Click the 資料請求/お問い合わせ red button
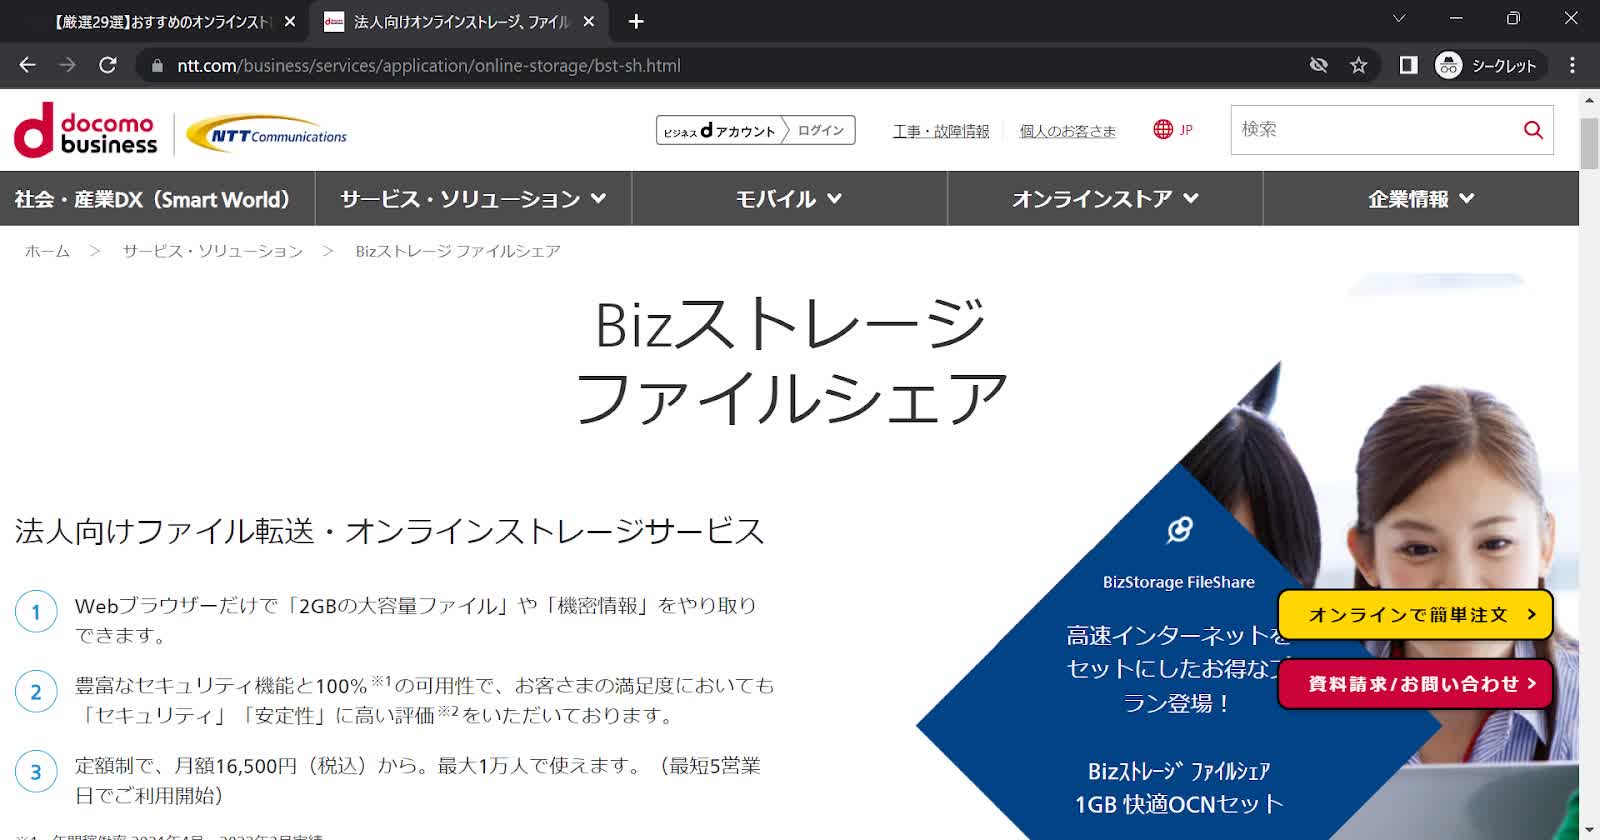 click(1415, 684)
